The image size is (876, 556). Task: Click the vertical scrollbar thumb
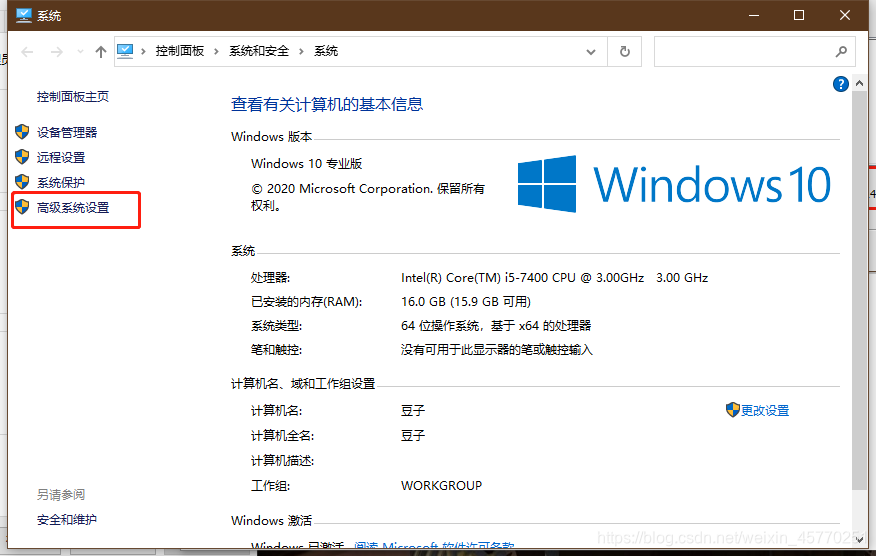[859, 291]
